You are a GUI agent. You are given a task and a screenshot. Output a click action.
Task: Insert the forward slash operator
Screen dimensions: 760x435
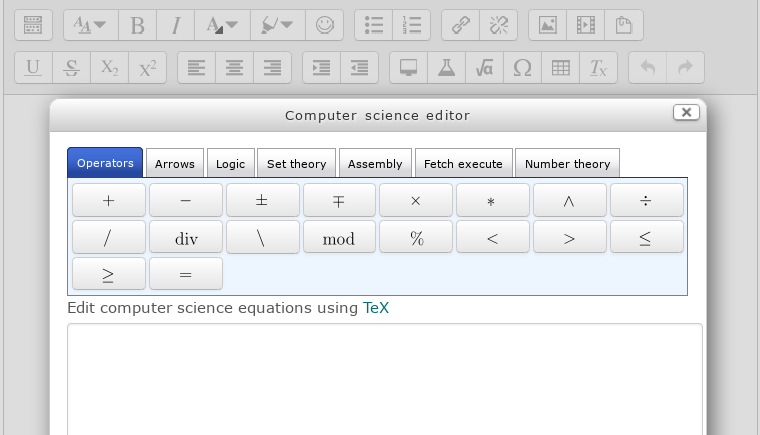pyautogui.click(x=109, y=237)
